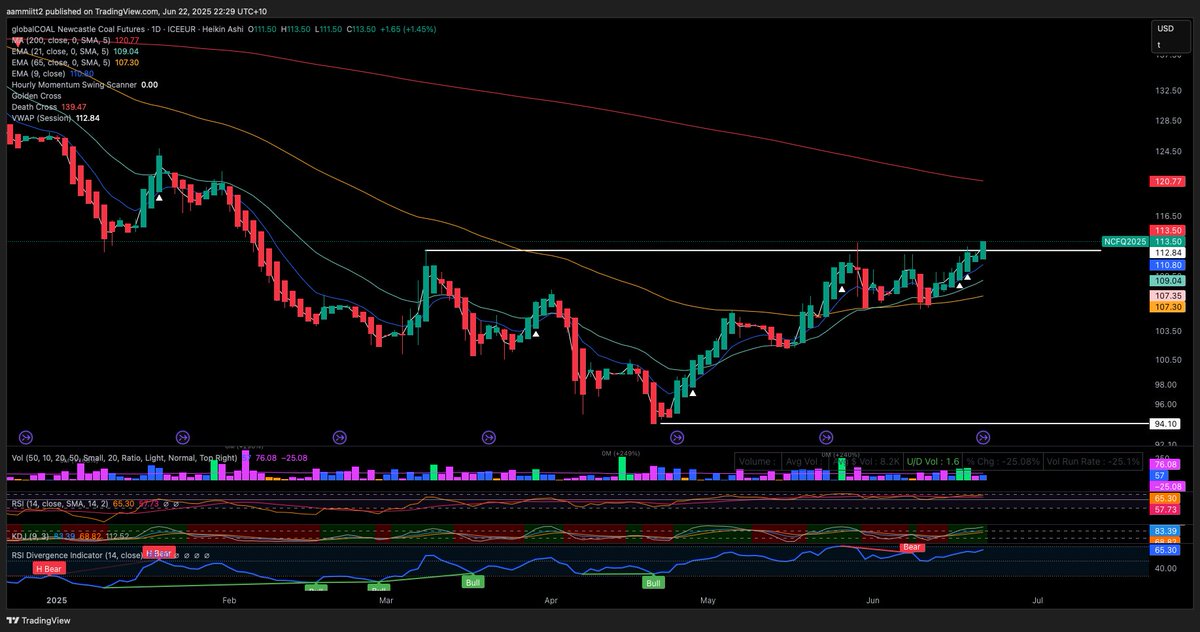Click the Vol Run Rate : -25.1% cell
The image size is (1200, 632).
tap(1095, 462)
